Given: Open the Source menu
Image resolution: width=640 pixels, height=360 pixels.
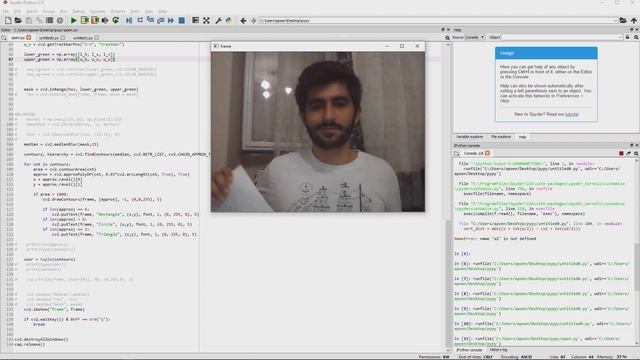Looking at the screenshot, I should [49, 11].
